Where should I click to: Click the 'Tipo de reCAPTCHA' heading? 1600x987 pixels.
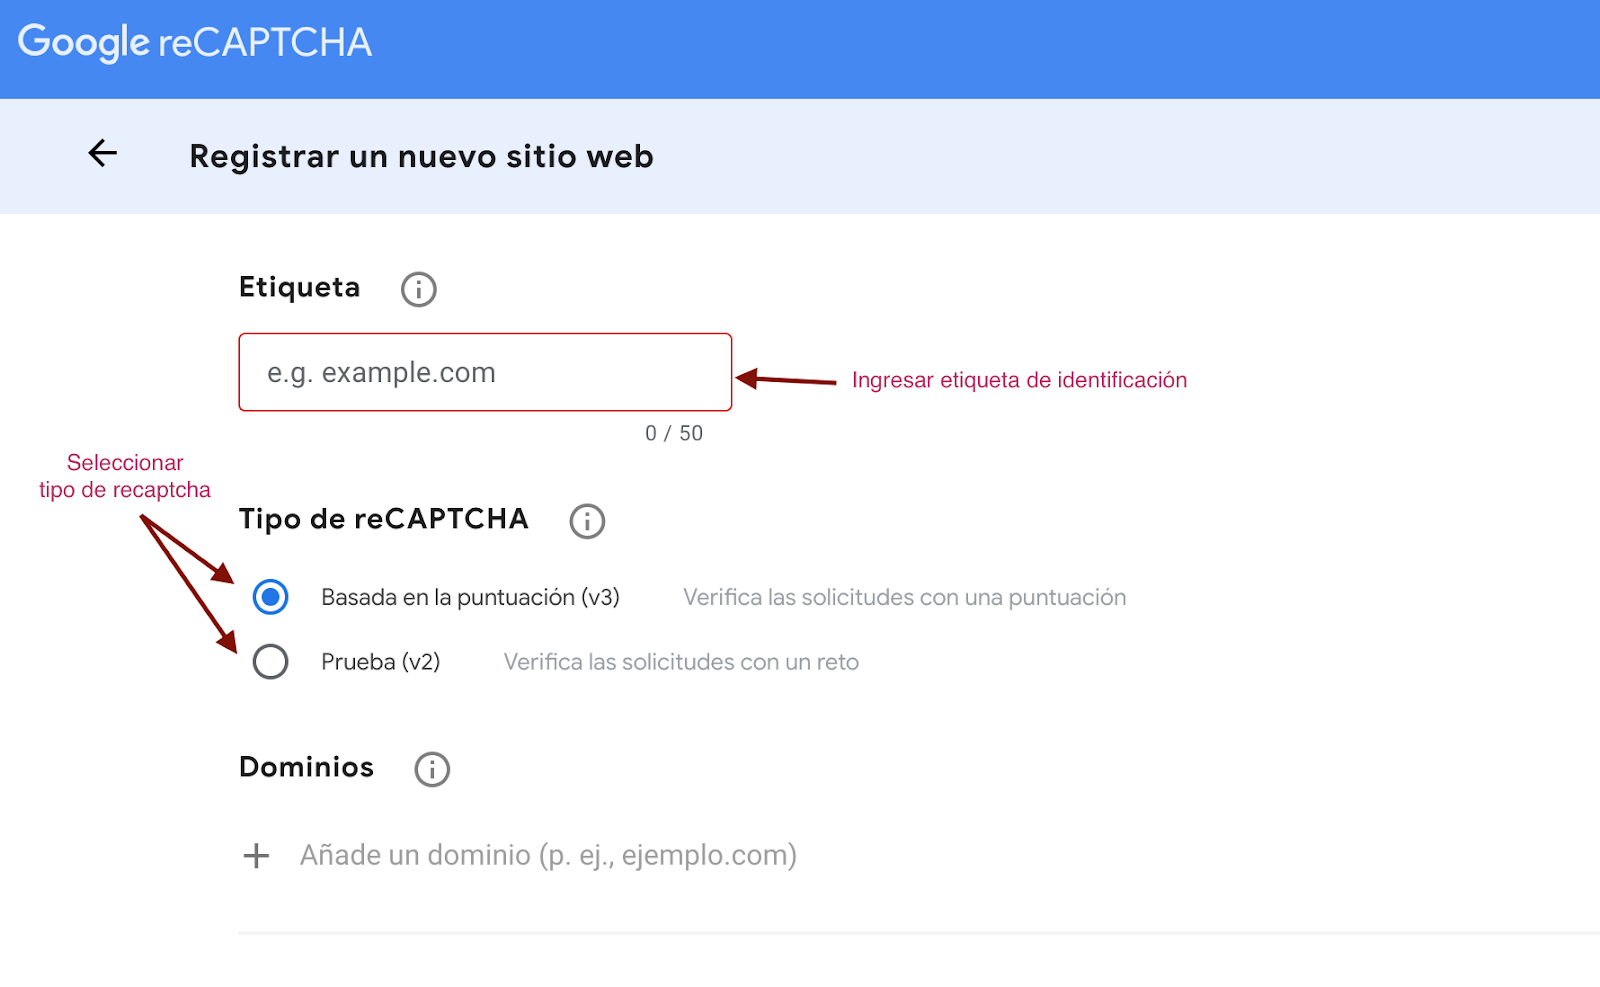(x=383, y=519)
